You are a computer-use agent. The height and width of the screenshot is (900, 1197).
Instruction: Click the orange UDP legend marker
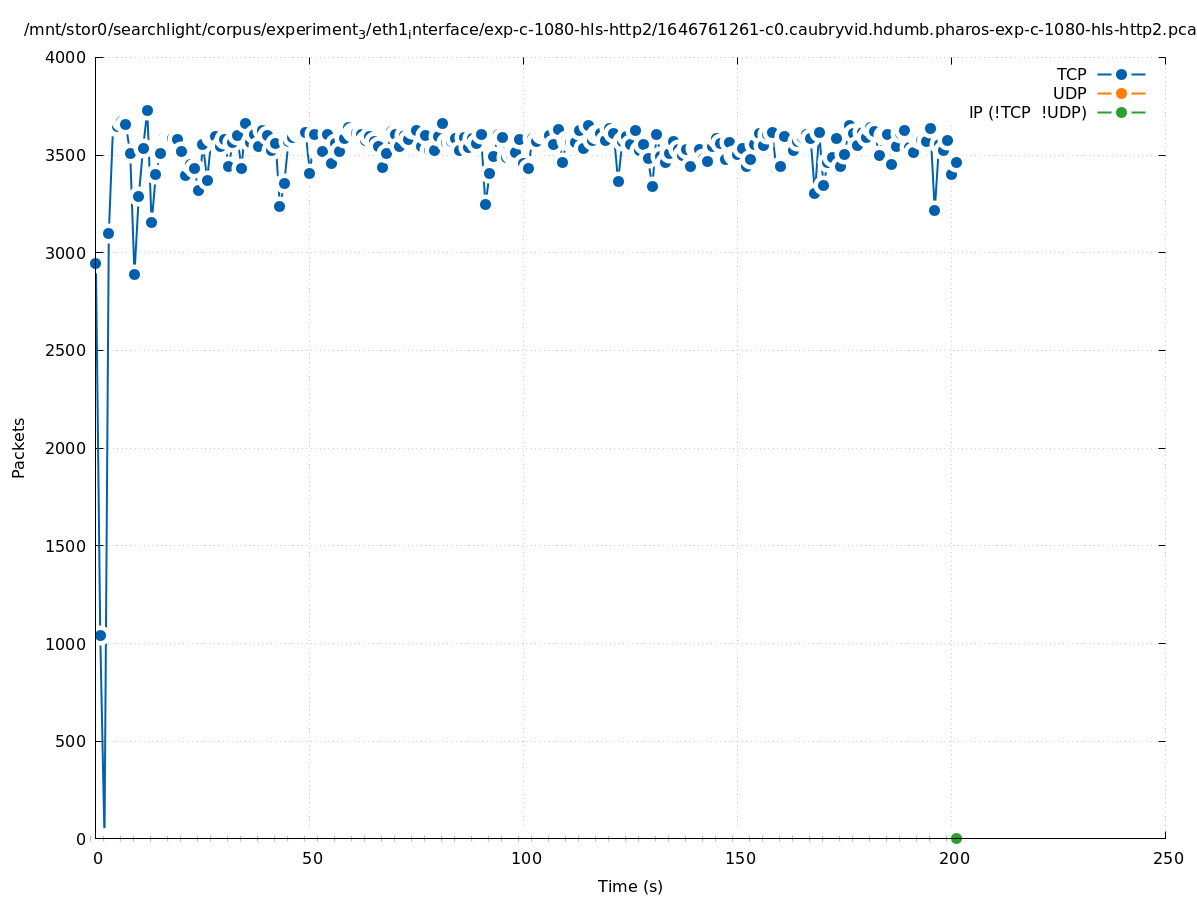[x=1121, y=94]
